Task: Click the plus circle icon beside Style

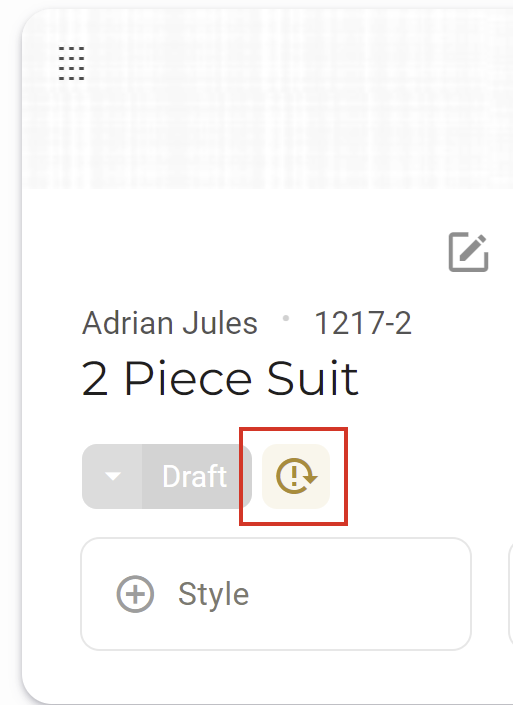Action: [x=135, y=594]
